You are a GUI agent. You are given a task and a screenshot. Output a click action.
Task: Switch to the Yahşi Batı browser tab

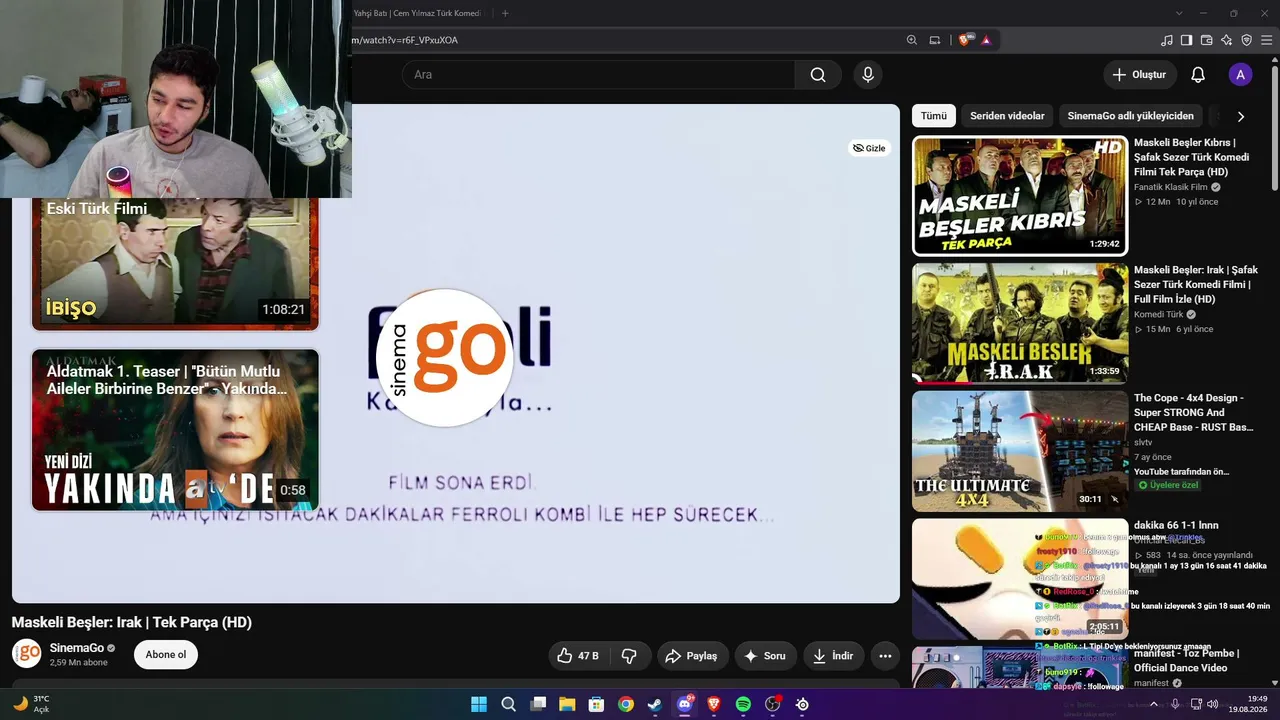[420, 13]
